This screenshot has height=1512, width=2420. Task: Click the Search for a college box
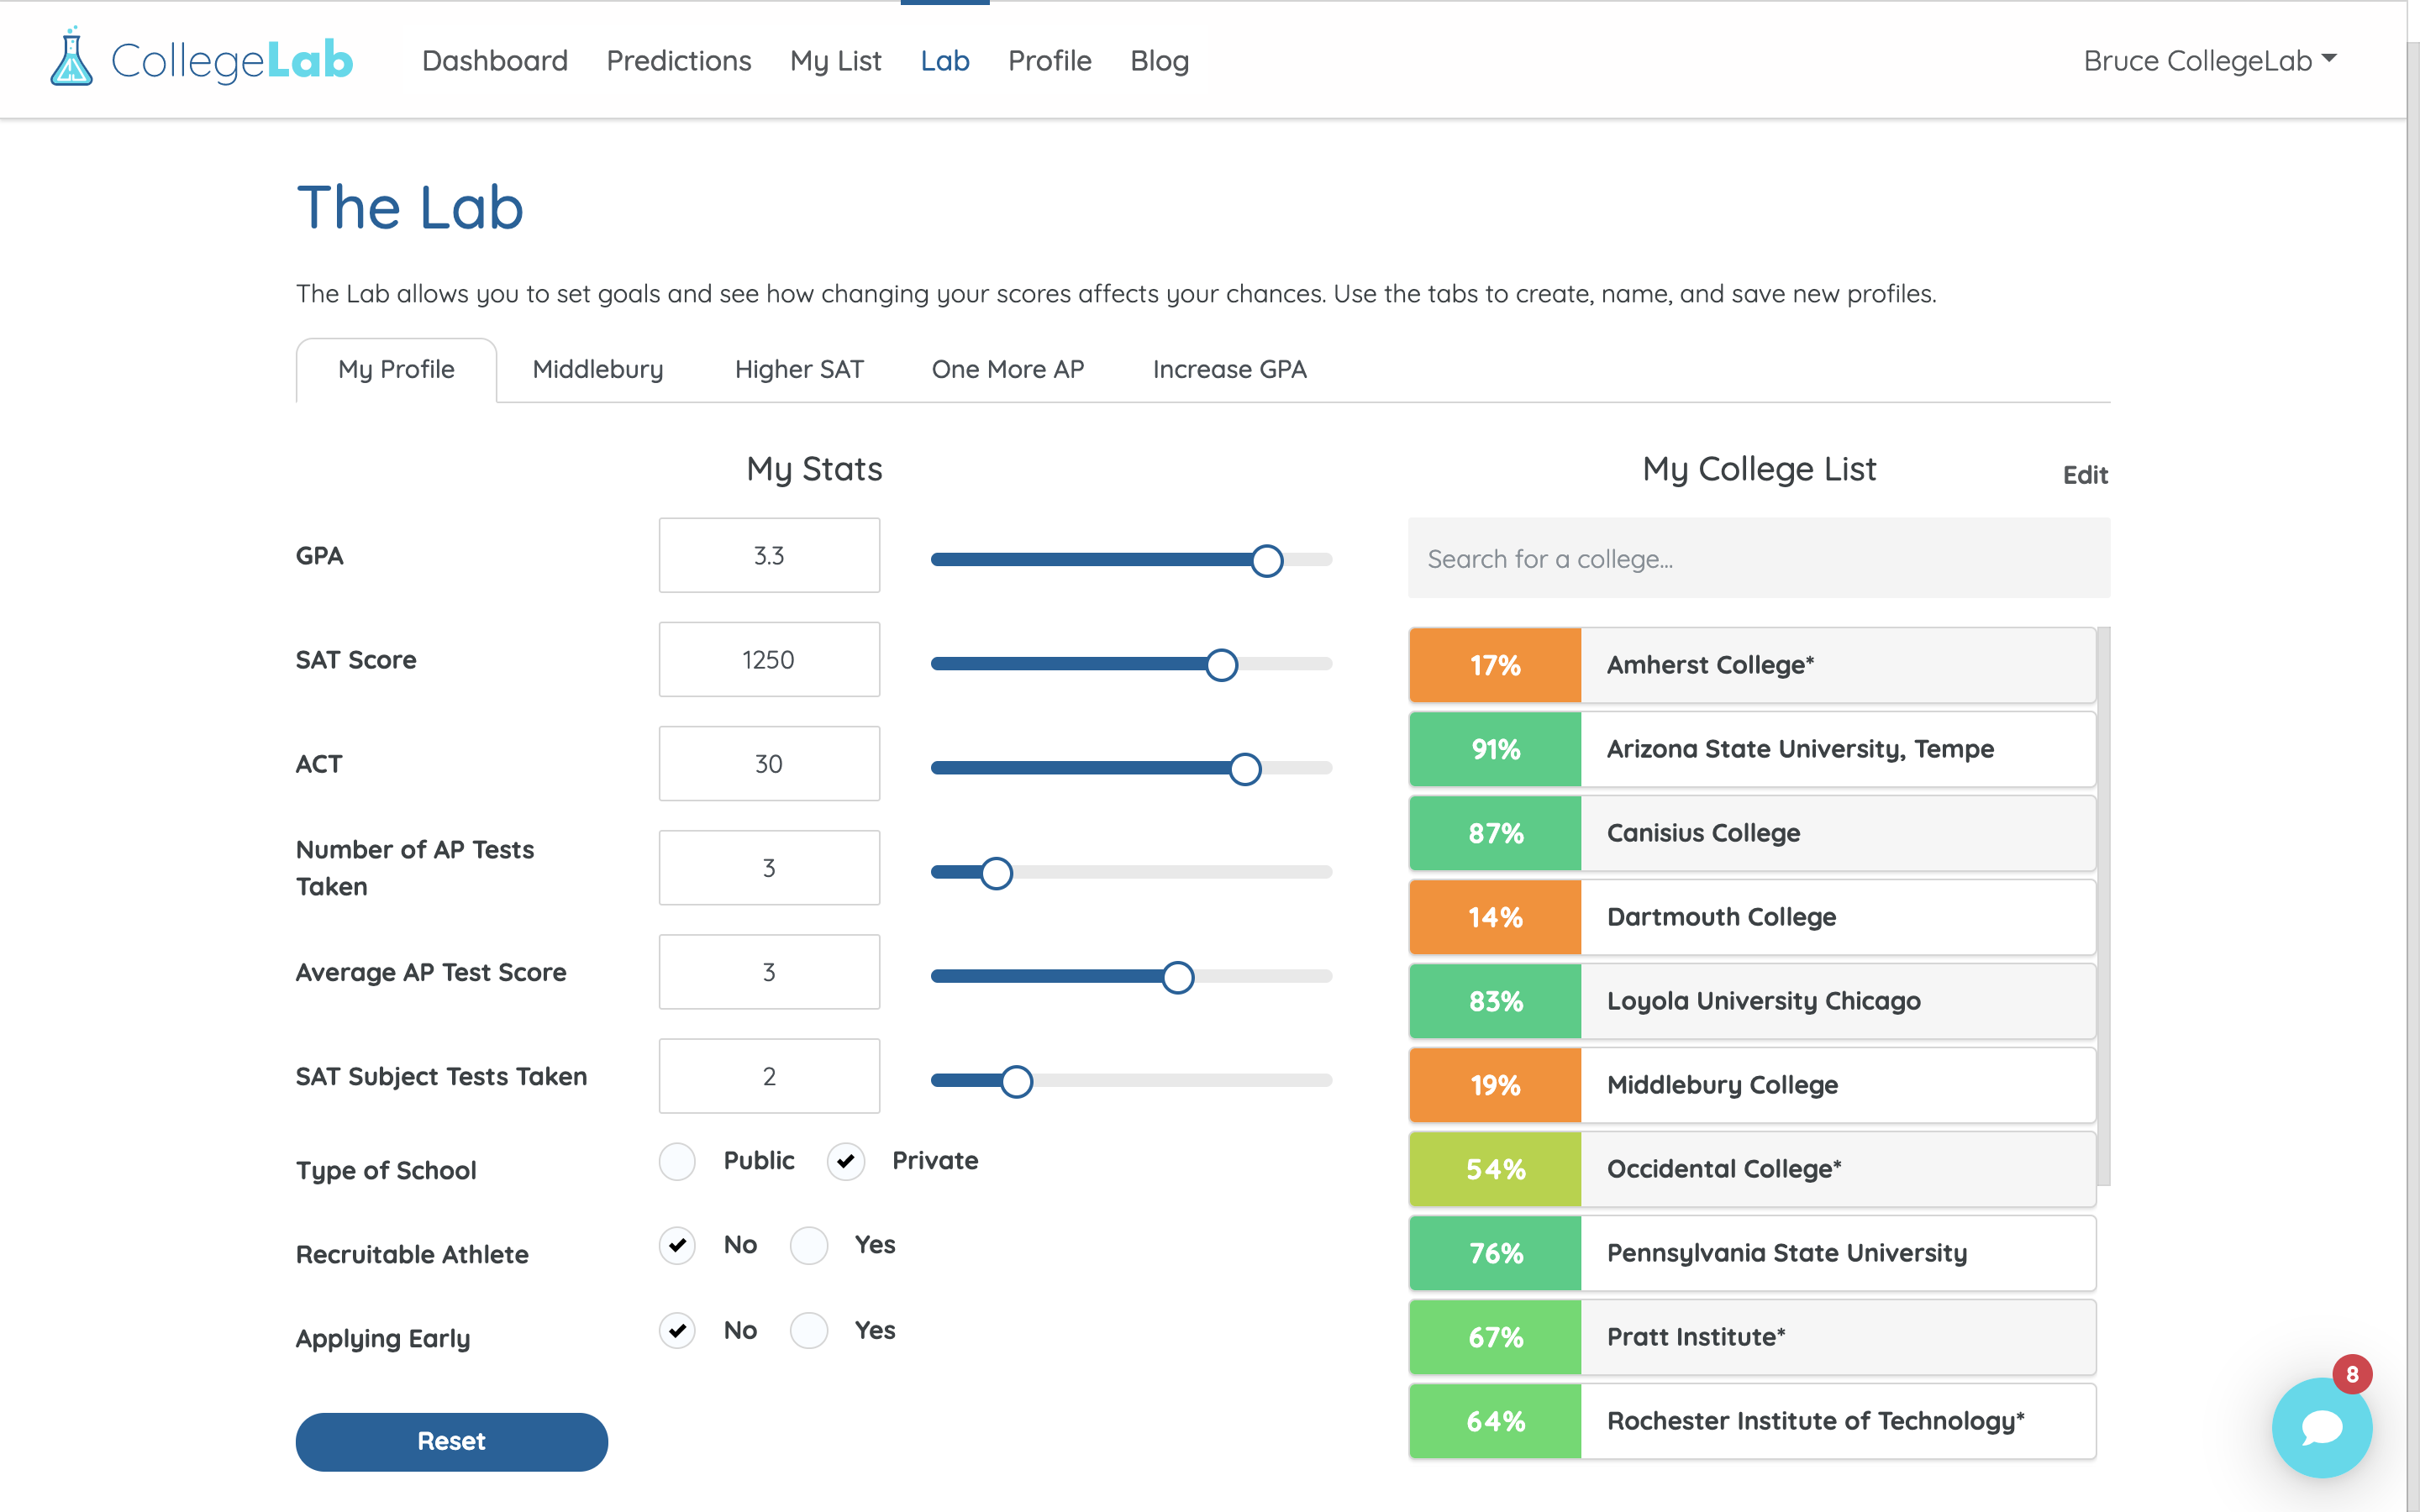[1759, 558]
